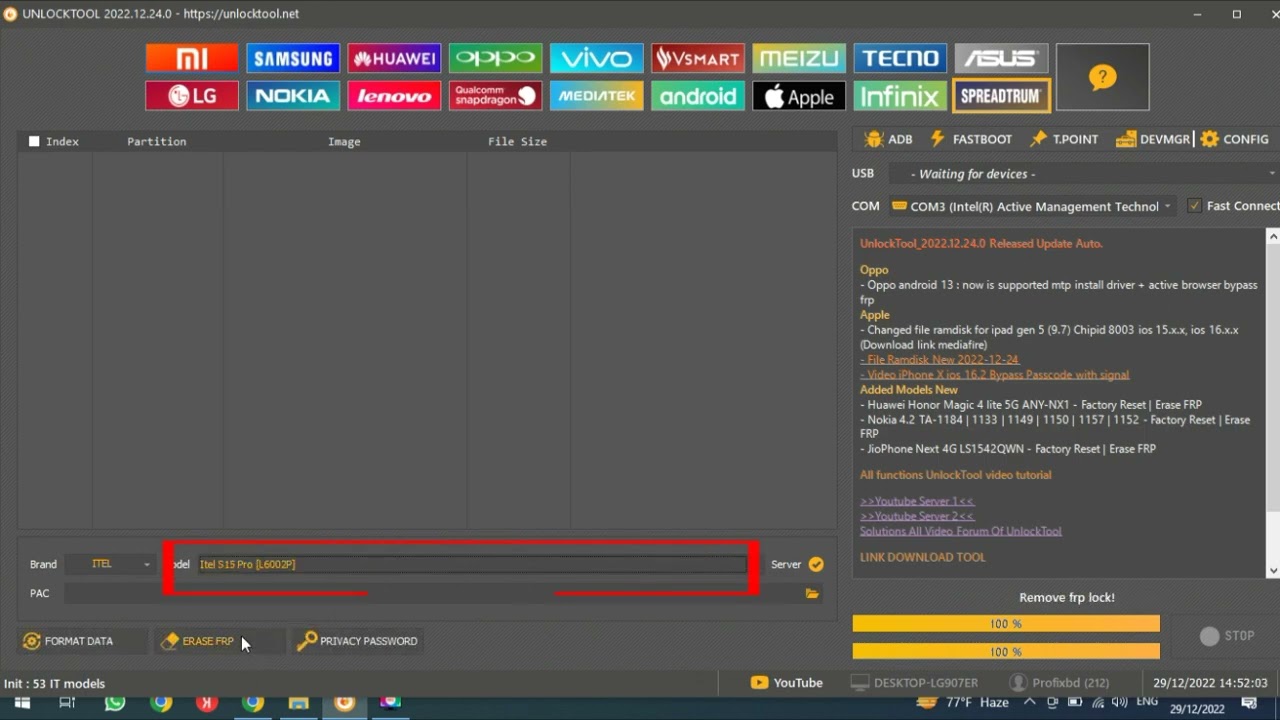Select the Tecno brand logo

[899, 58]
